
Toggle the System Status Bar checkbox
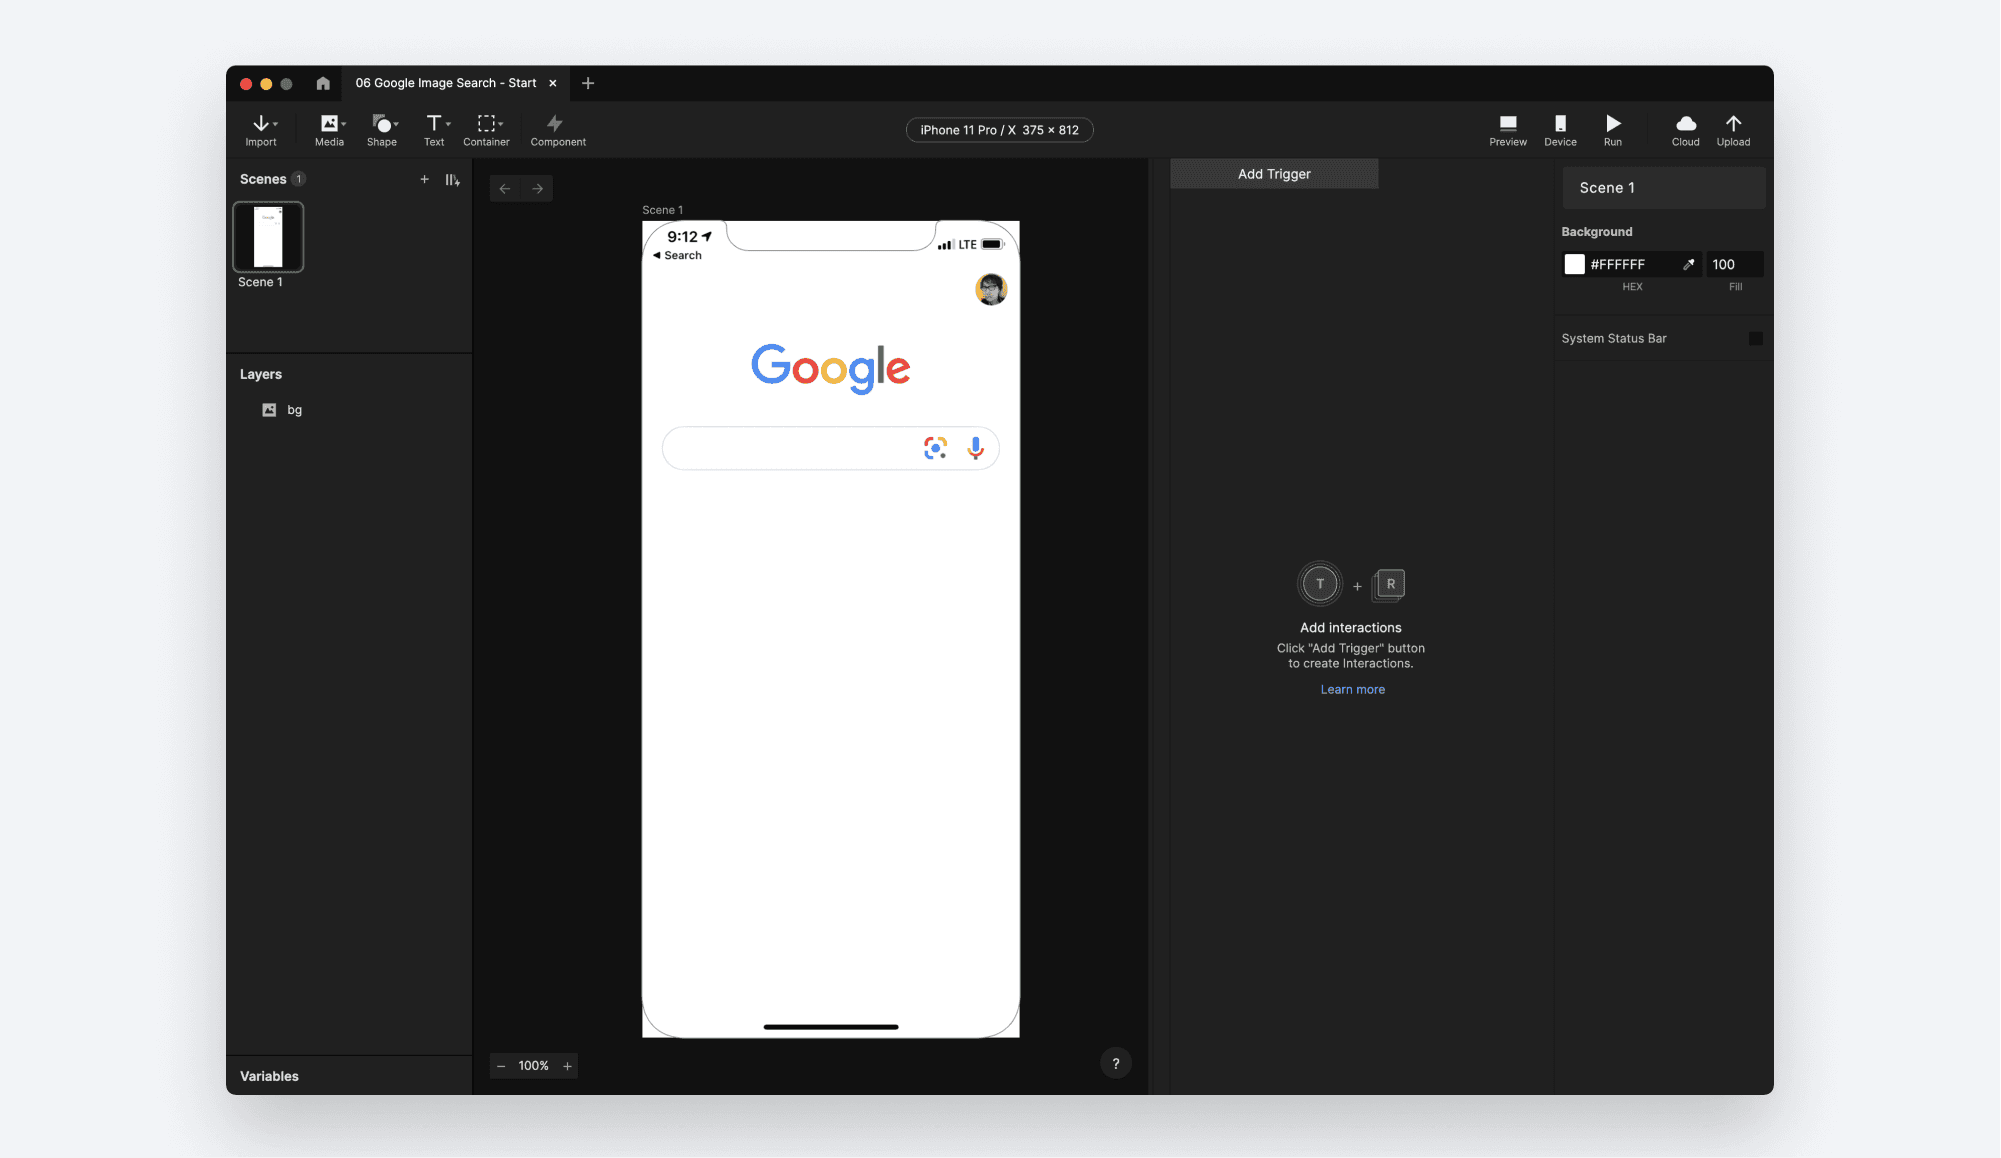(1755, 339)
